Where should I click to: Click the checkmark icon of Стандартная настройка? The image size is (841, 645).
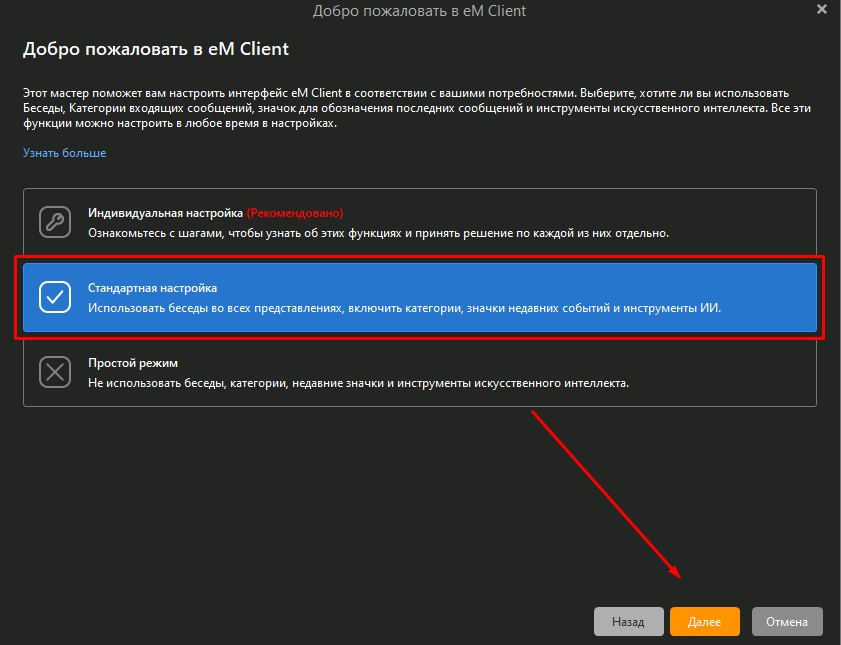point(55,296)
